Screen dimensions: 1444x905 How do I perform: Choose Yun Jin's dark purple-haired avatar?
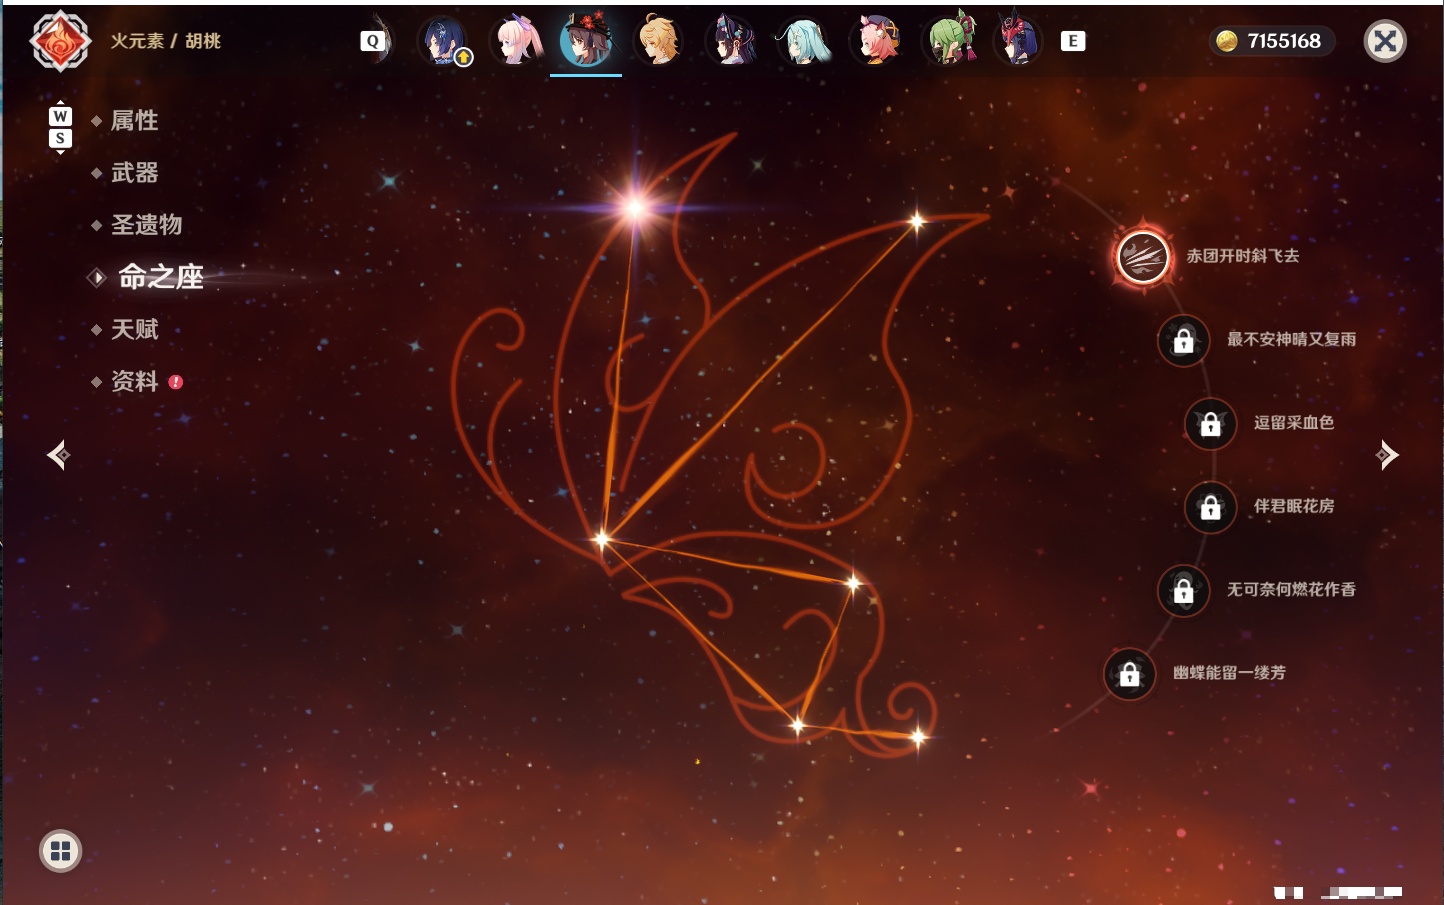(x=731, y=41)
